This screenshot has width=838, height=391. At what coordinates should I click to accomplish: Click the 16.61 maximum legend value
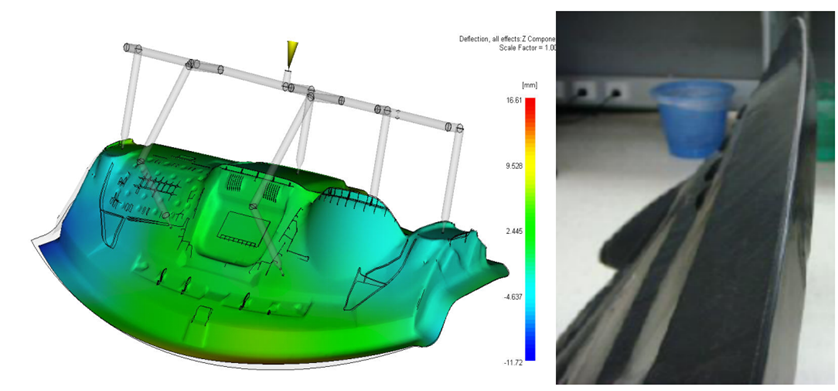[x=515, y=100]
